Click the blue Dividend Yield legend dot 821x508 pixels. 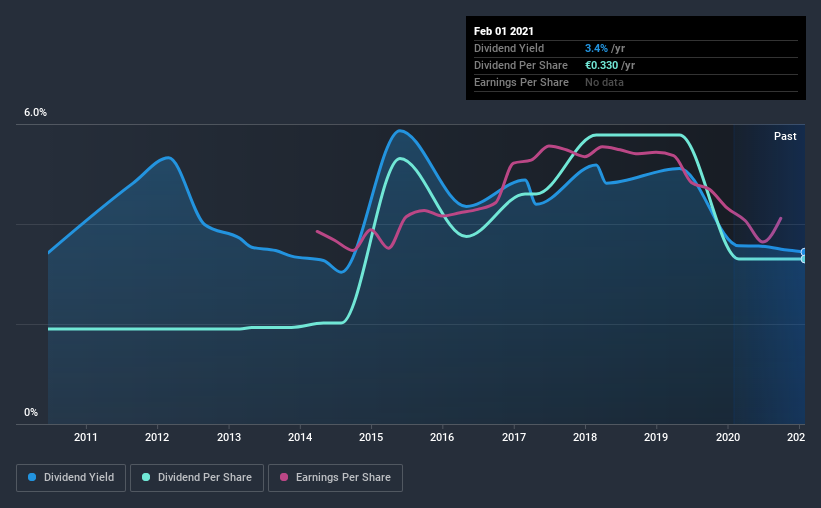(32, 477)
